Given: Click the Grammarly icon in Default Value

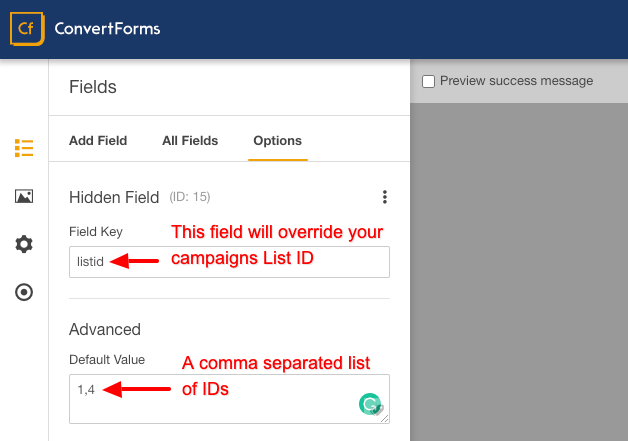Looking at the screenshot, I should (x=370, y=404).
